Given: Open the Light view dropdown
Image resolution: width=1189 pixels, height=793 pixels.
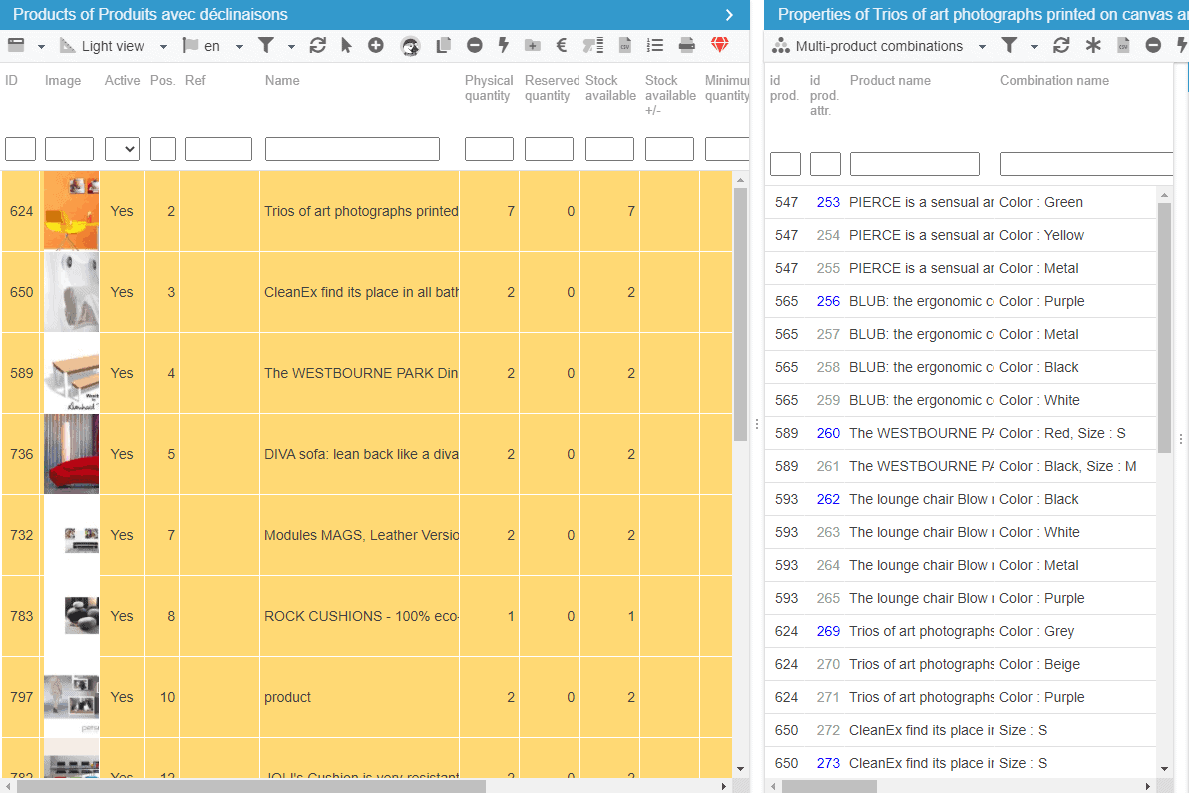Looking at the screenshot, I should 113,46.
